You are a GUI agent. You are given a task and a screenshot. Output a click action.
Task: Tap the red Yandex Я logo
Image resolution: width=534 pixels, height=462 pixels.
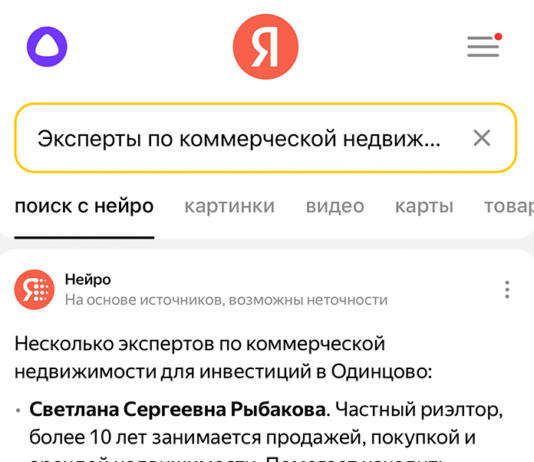click(x=266, y=47)
